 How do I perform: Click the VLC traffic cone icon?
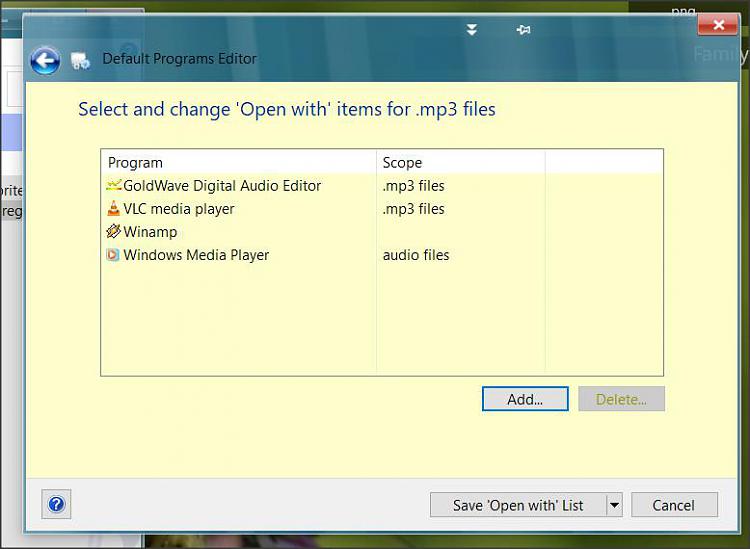pos(113,209)
